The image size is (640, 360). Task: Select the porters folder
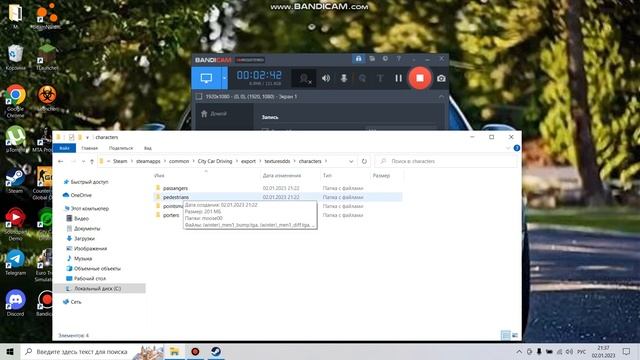(171, 215)
